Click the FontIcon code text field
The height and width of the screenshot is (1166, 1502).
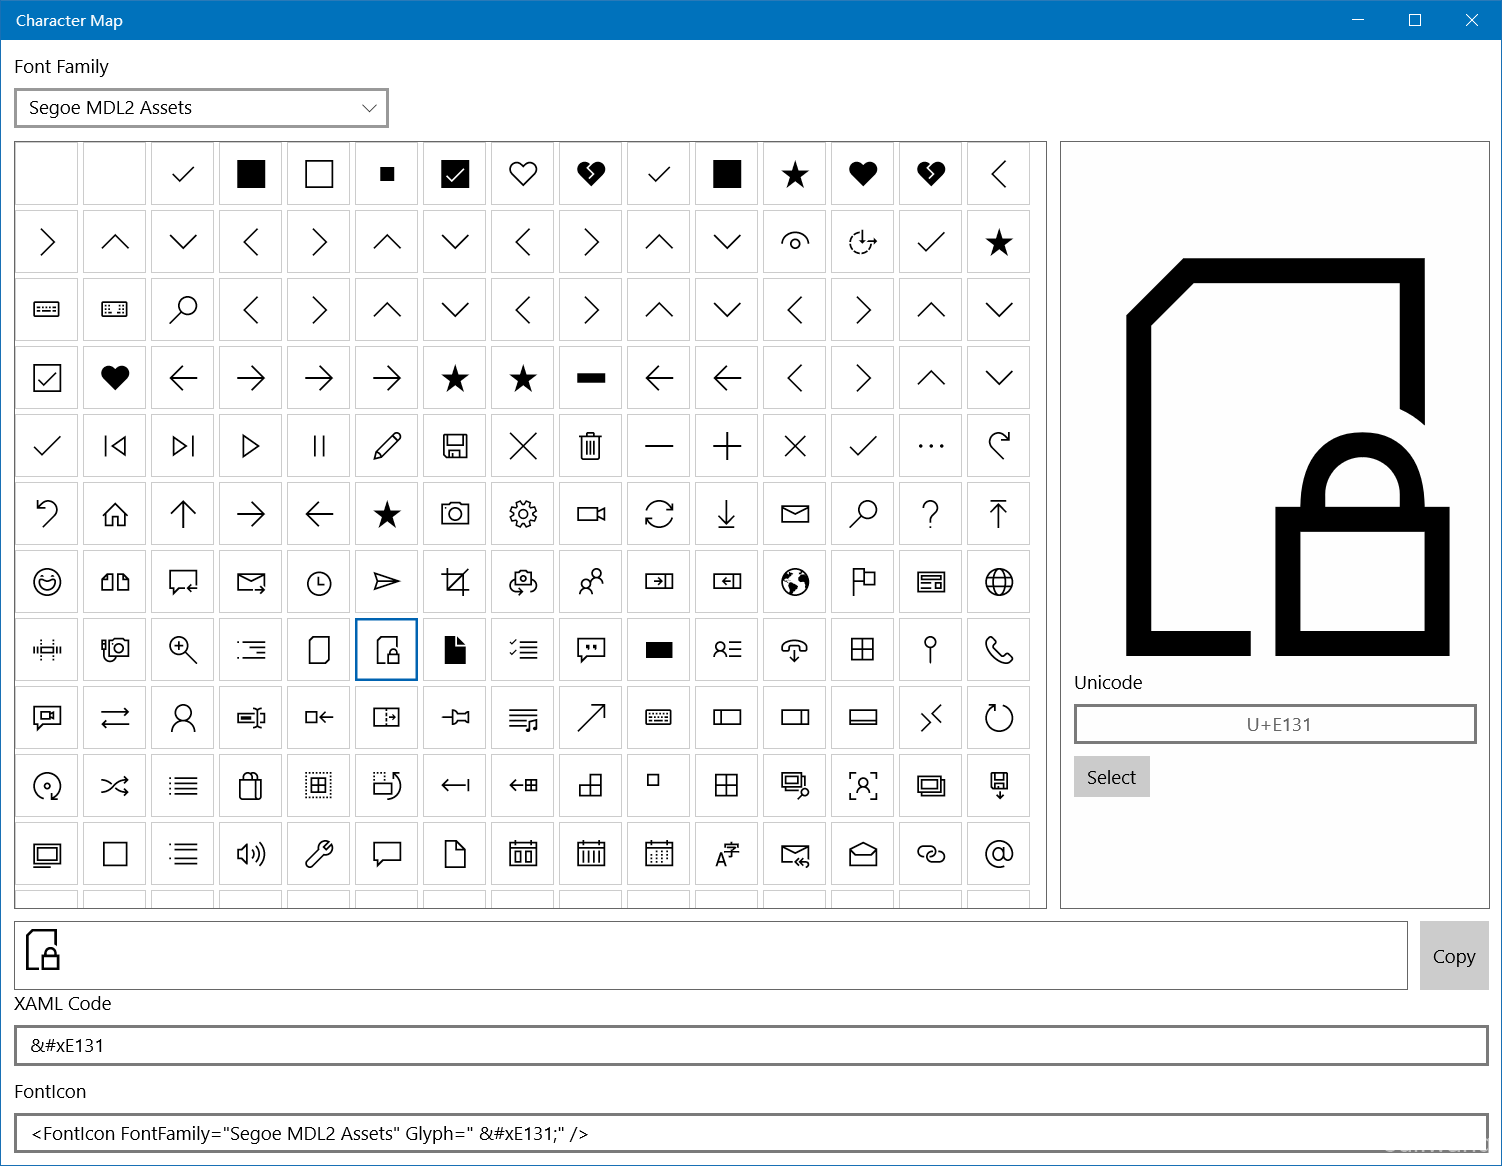click(751, 1133)
